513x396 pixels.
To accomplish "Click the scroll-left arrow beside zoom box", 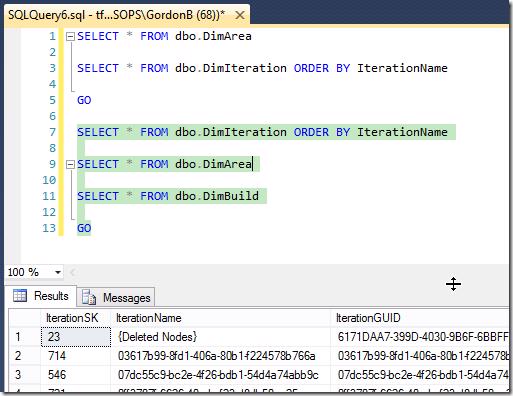I will pyautogui.click(x=72, y=272).
